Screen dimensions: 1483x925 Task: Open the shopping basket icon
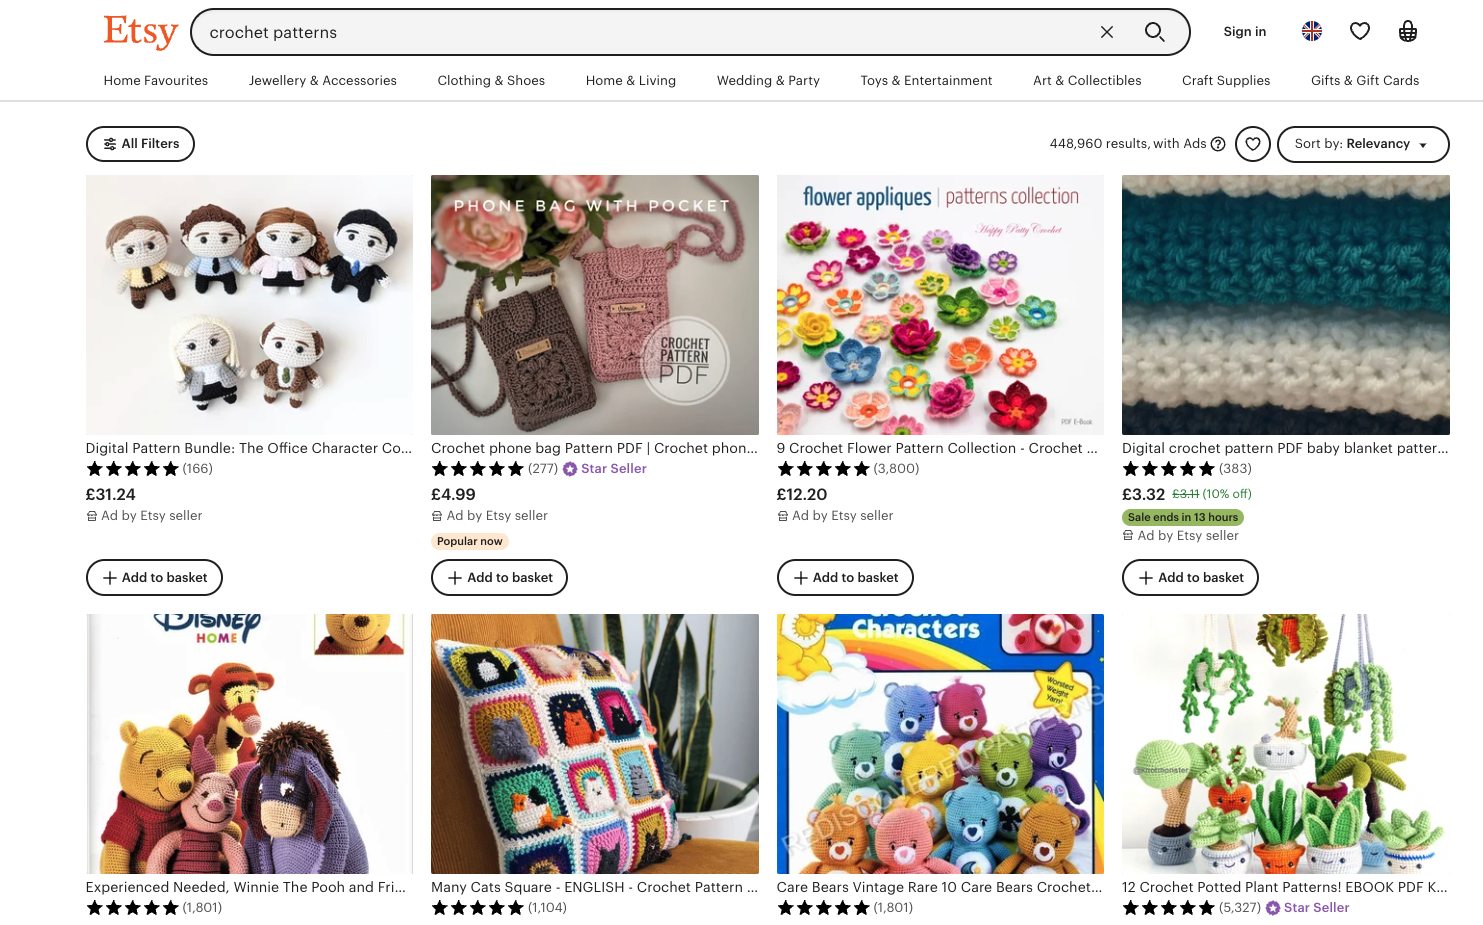(x=1407, y=31)
